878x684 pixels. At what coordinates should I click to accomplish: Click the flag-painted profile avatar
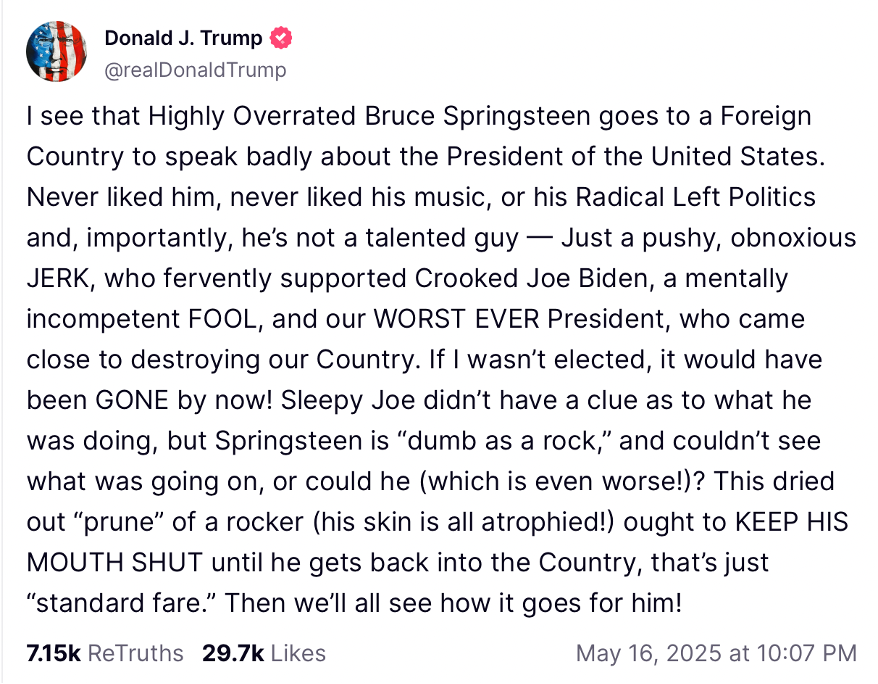pyautogui.click(x=58, y=51)
